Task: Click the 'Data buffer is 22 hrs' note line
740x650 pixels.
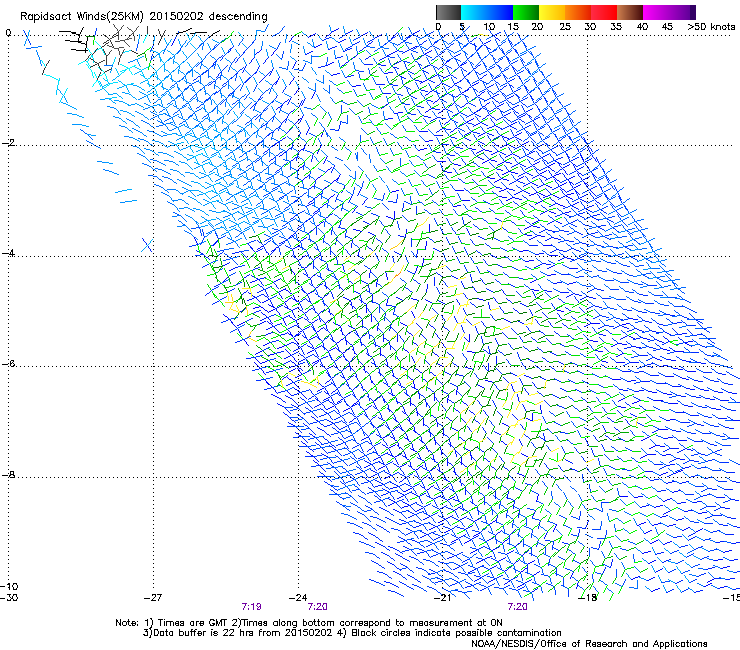Action: pos(352,633)
